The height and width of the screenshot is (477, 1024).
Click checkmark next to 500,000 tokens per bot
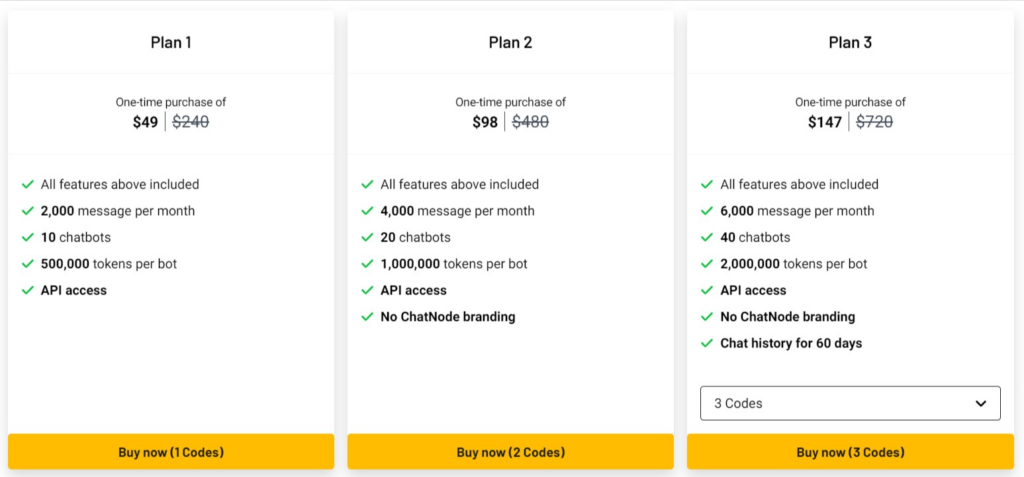point(27,265)
